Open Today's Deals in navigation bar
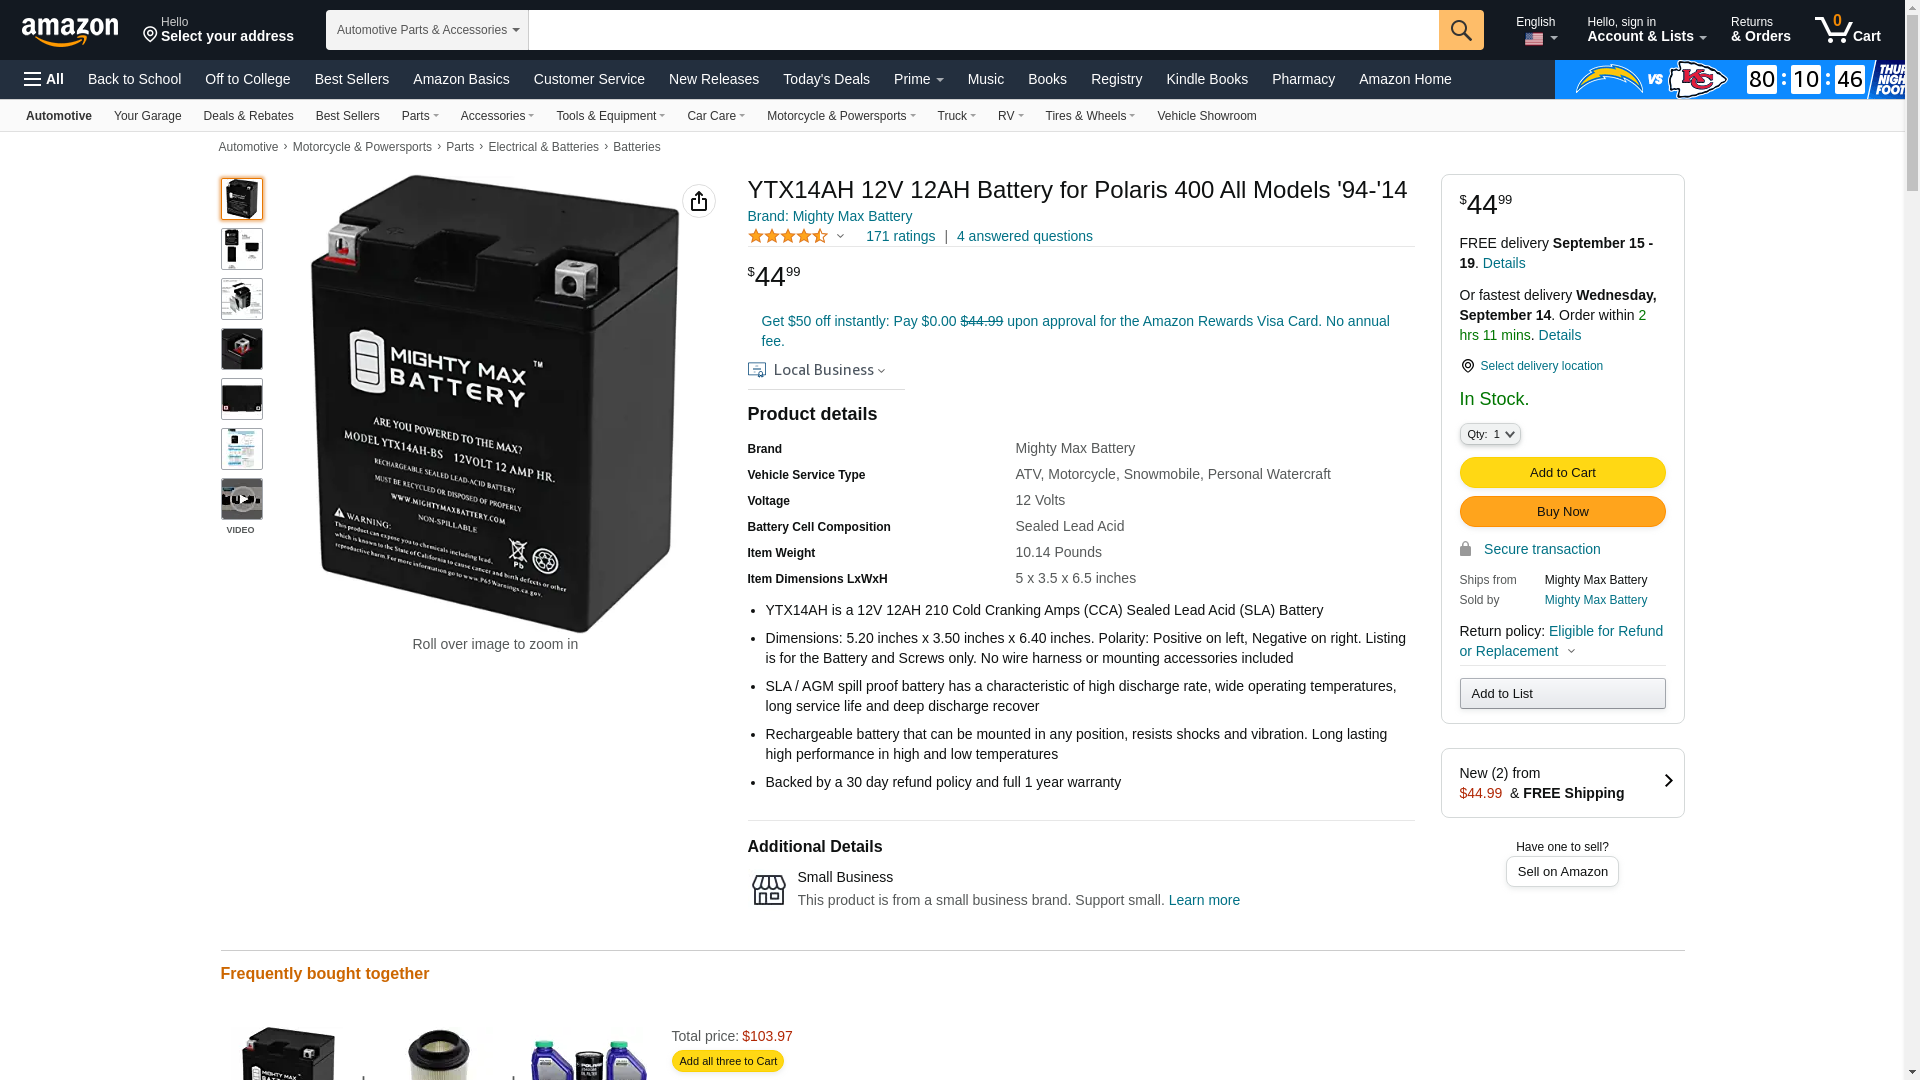 pyautogui.click(x=826, y=79)
